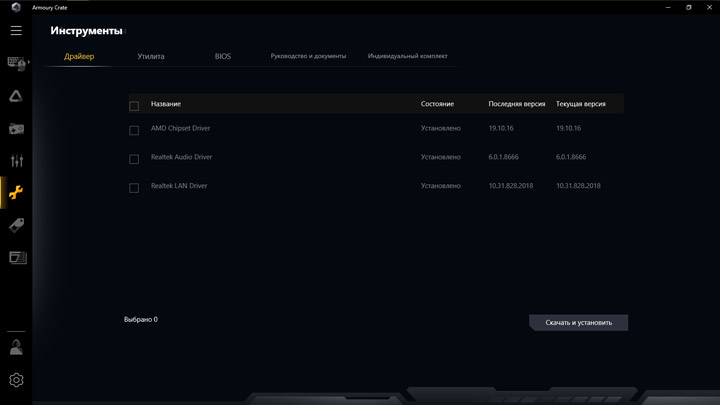Click Установлено status for Realtek LAN Driver
This screenshot has width=720, height=405.
(x=441, y=186)
